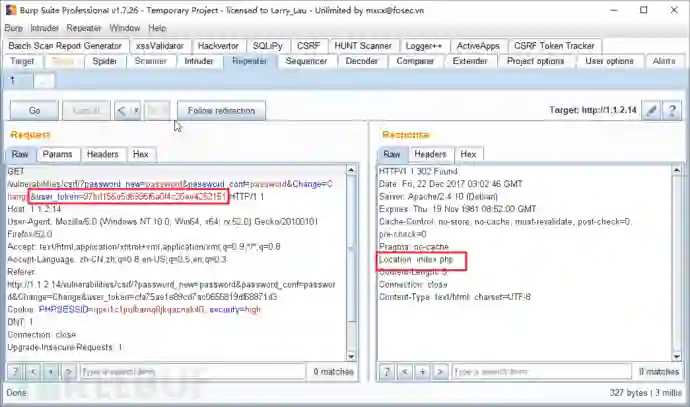690x407 pixels.
Task: Click request search term input field
Action: point(193,372)
